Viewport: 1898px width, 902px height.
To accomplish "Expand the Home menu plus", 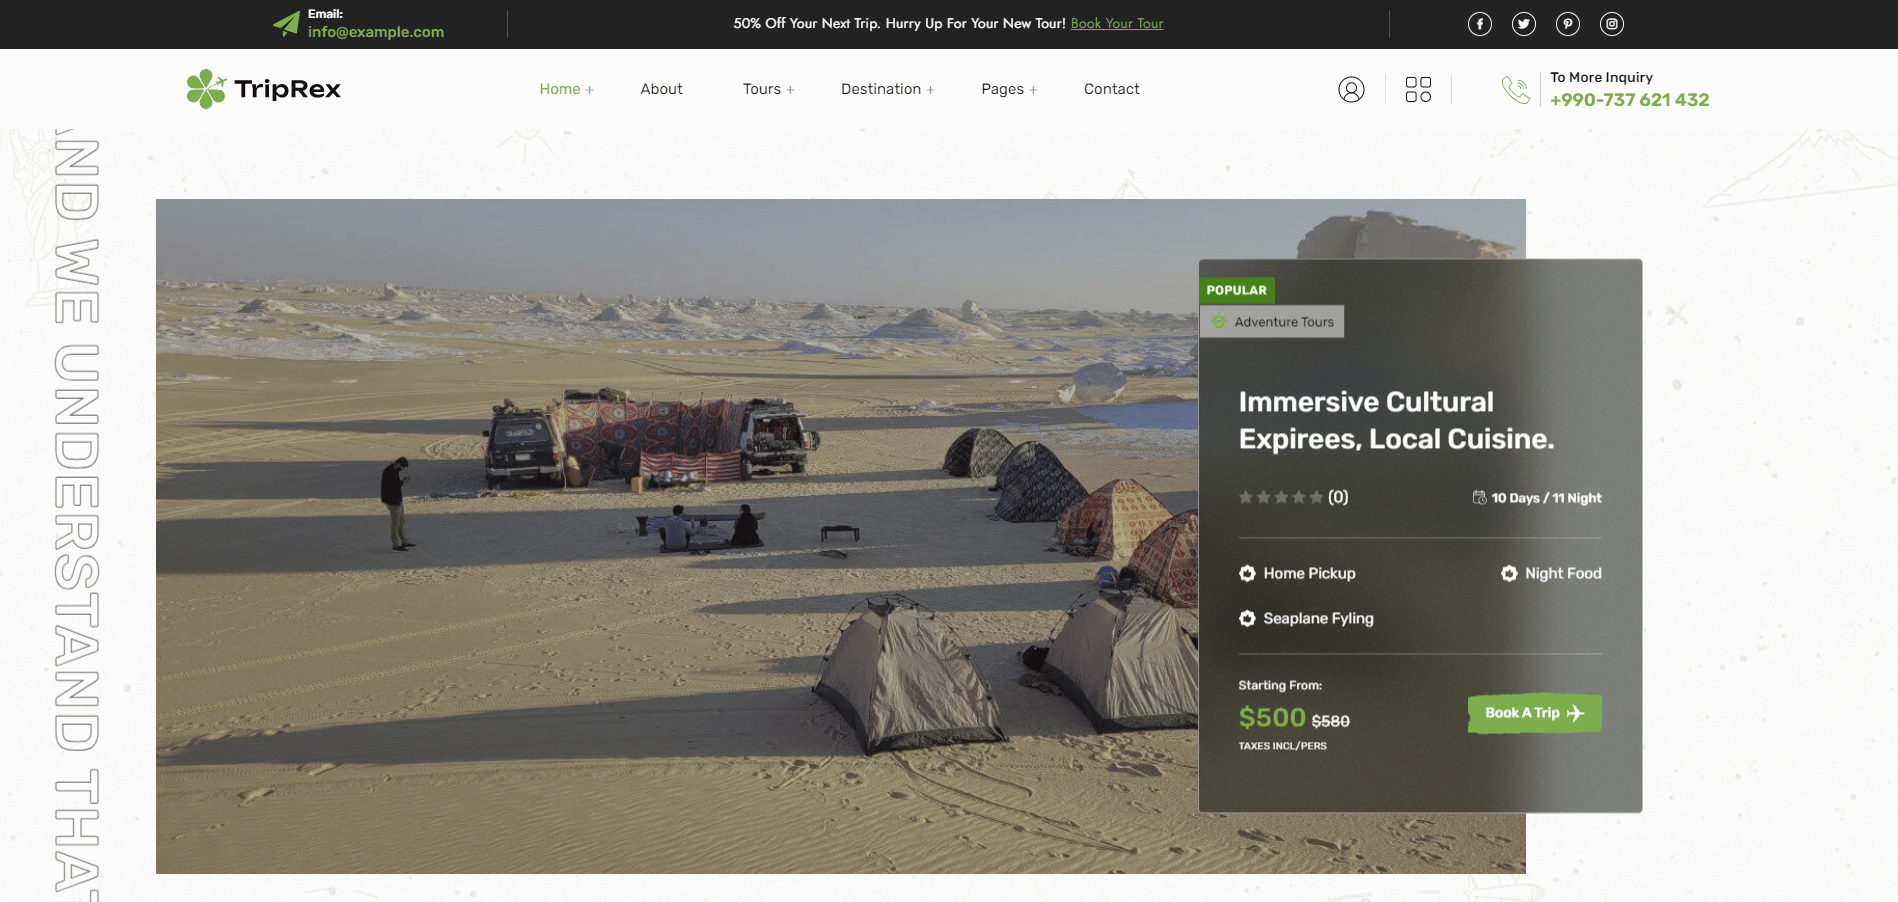I will pyautogui.click(x=590, y=90).
